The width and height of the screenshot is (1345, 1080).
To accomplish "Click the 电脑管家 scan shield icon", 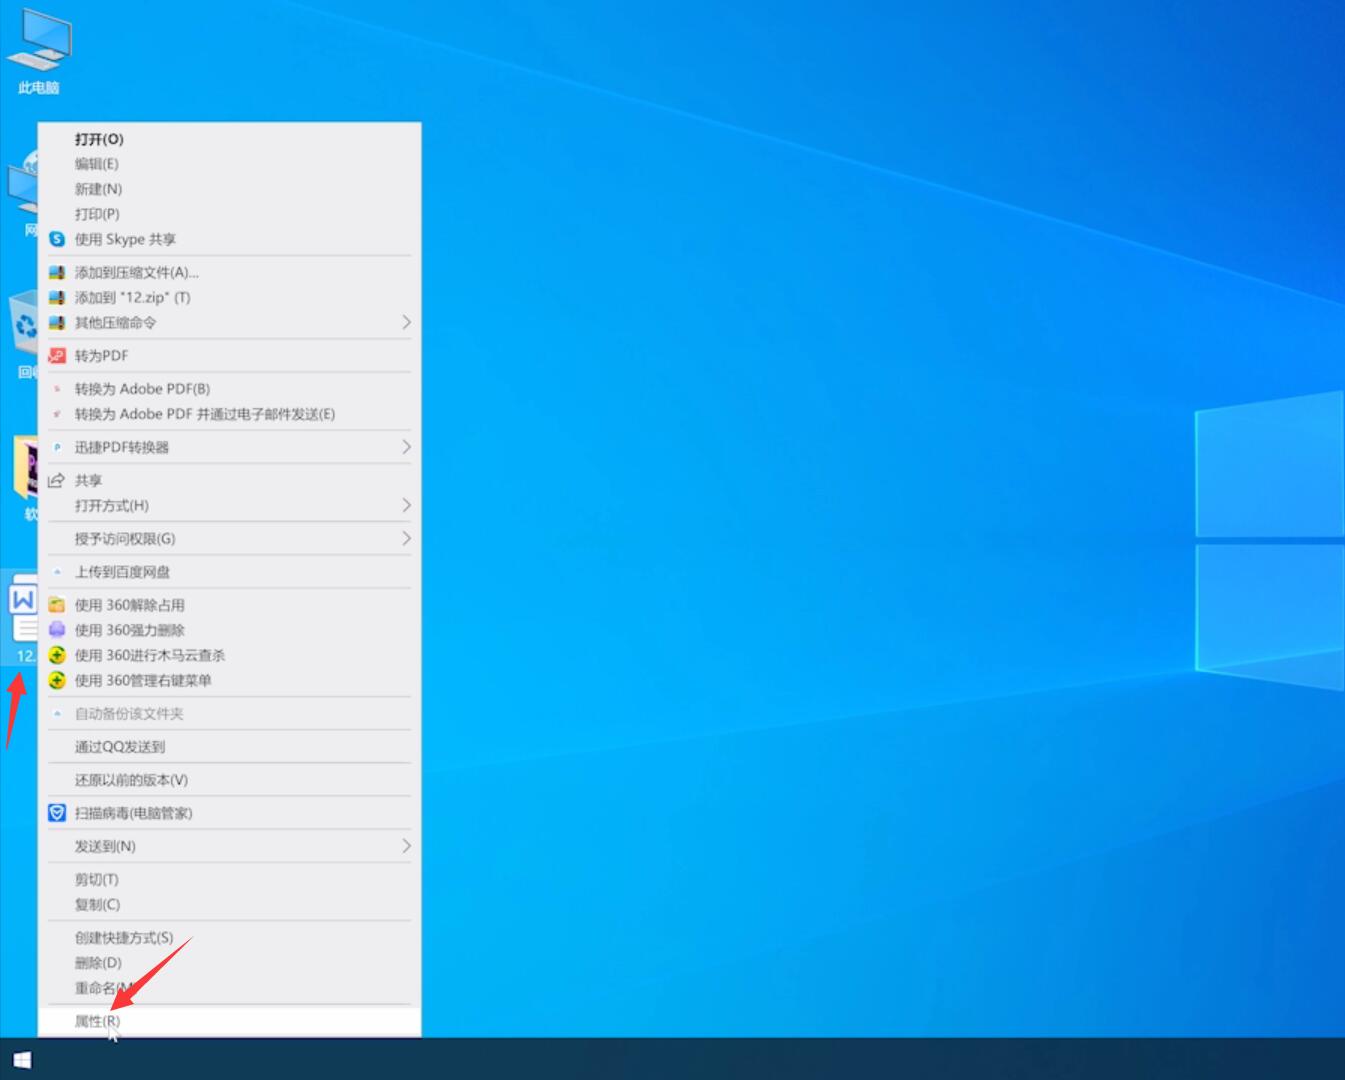I will [57, 813].
